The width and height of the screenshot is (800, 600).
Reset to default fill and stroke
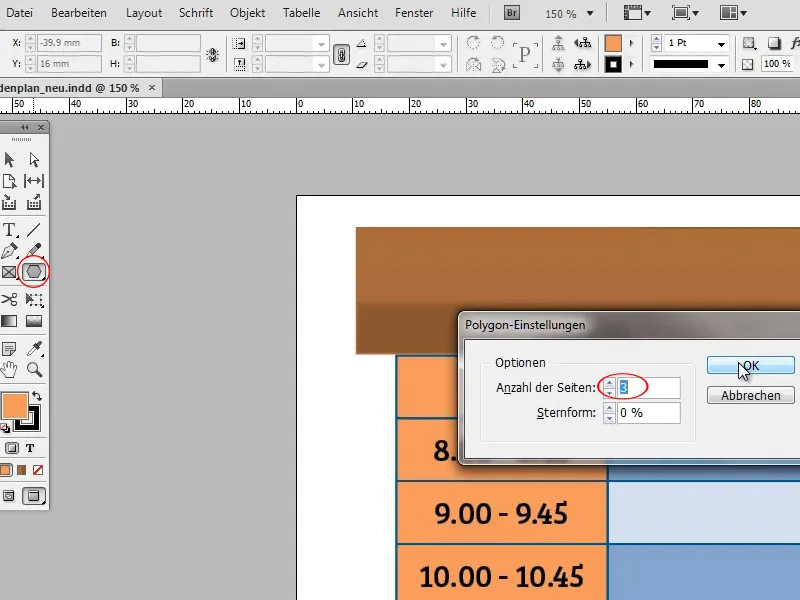6,428
